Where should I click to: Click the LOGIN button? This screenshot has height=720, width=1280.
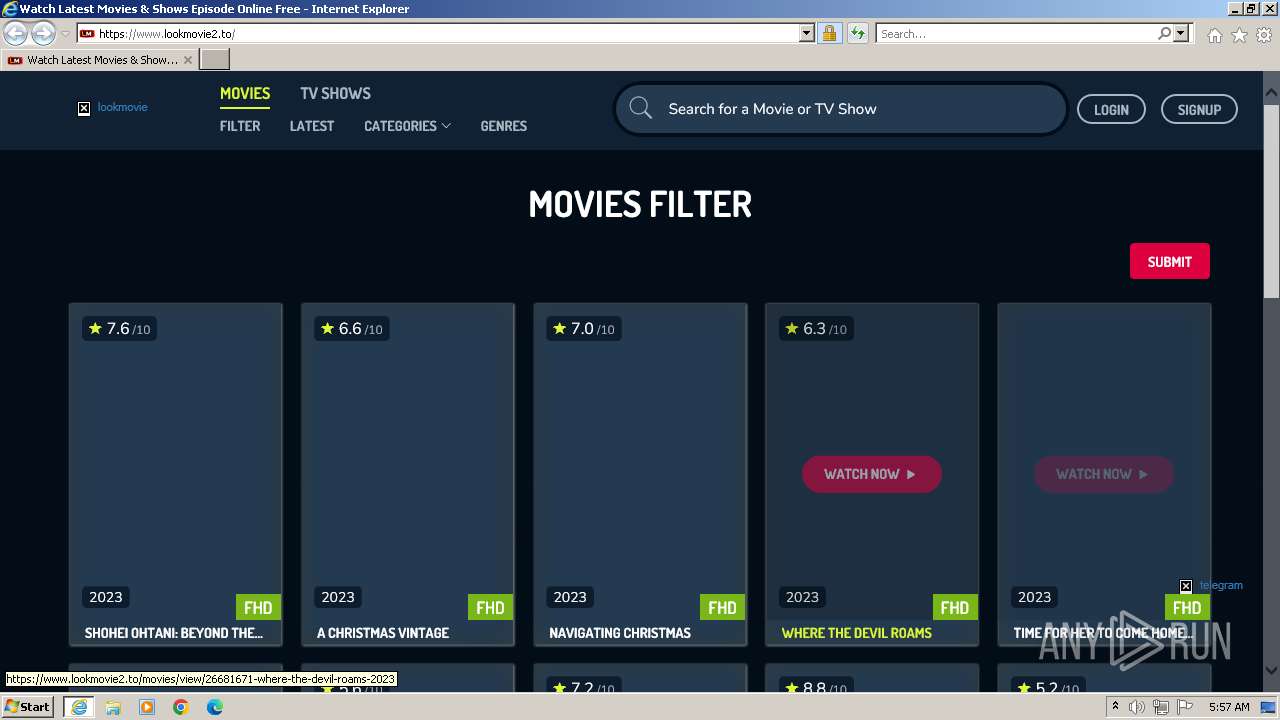tap(1111, 109)
